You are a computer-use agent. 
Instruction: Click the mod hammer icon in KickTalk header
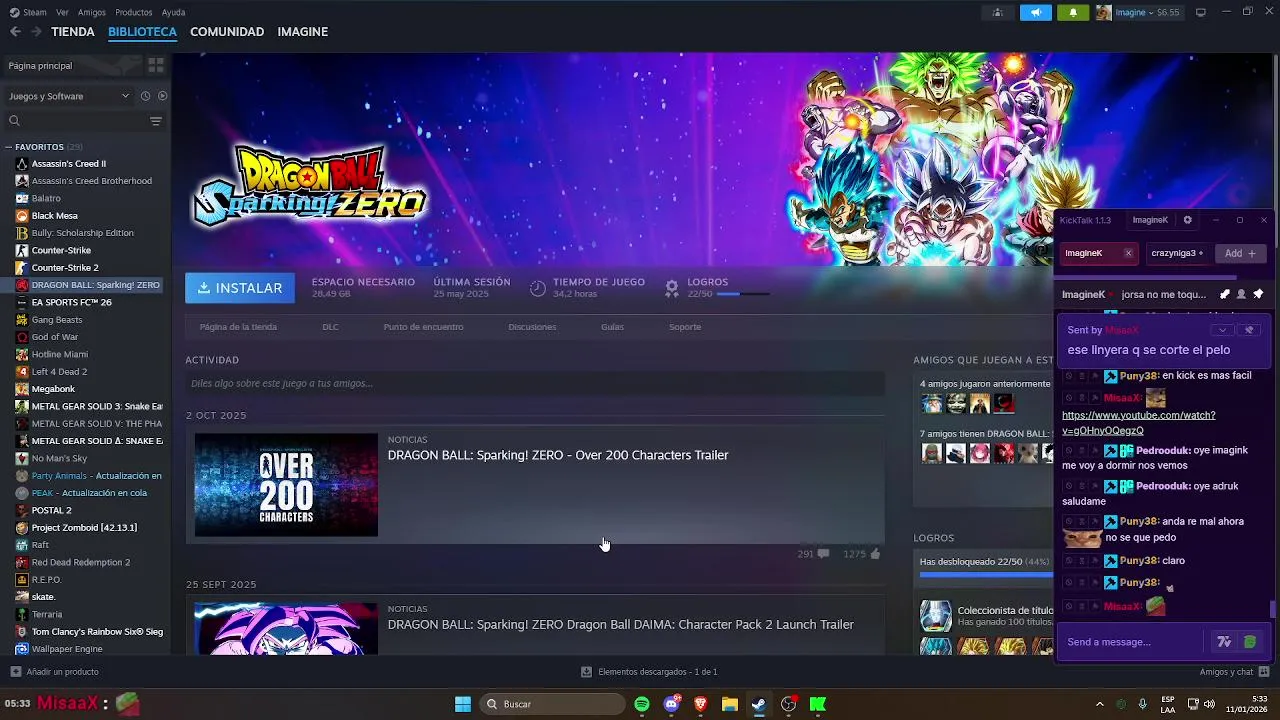pyautogui.click(x=1225, y=294)
